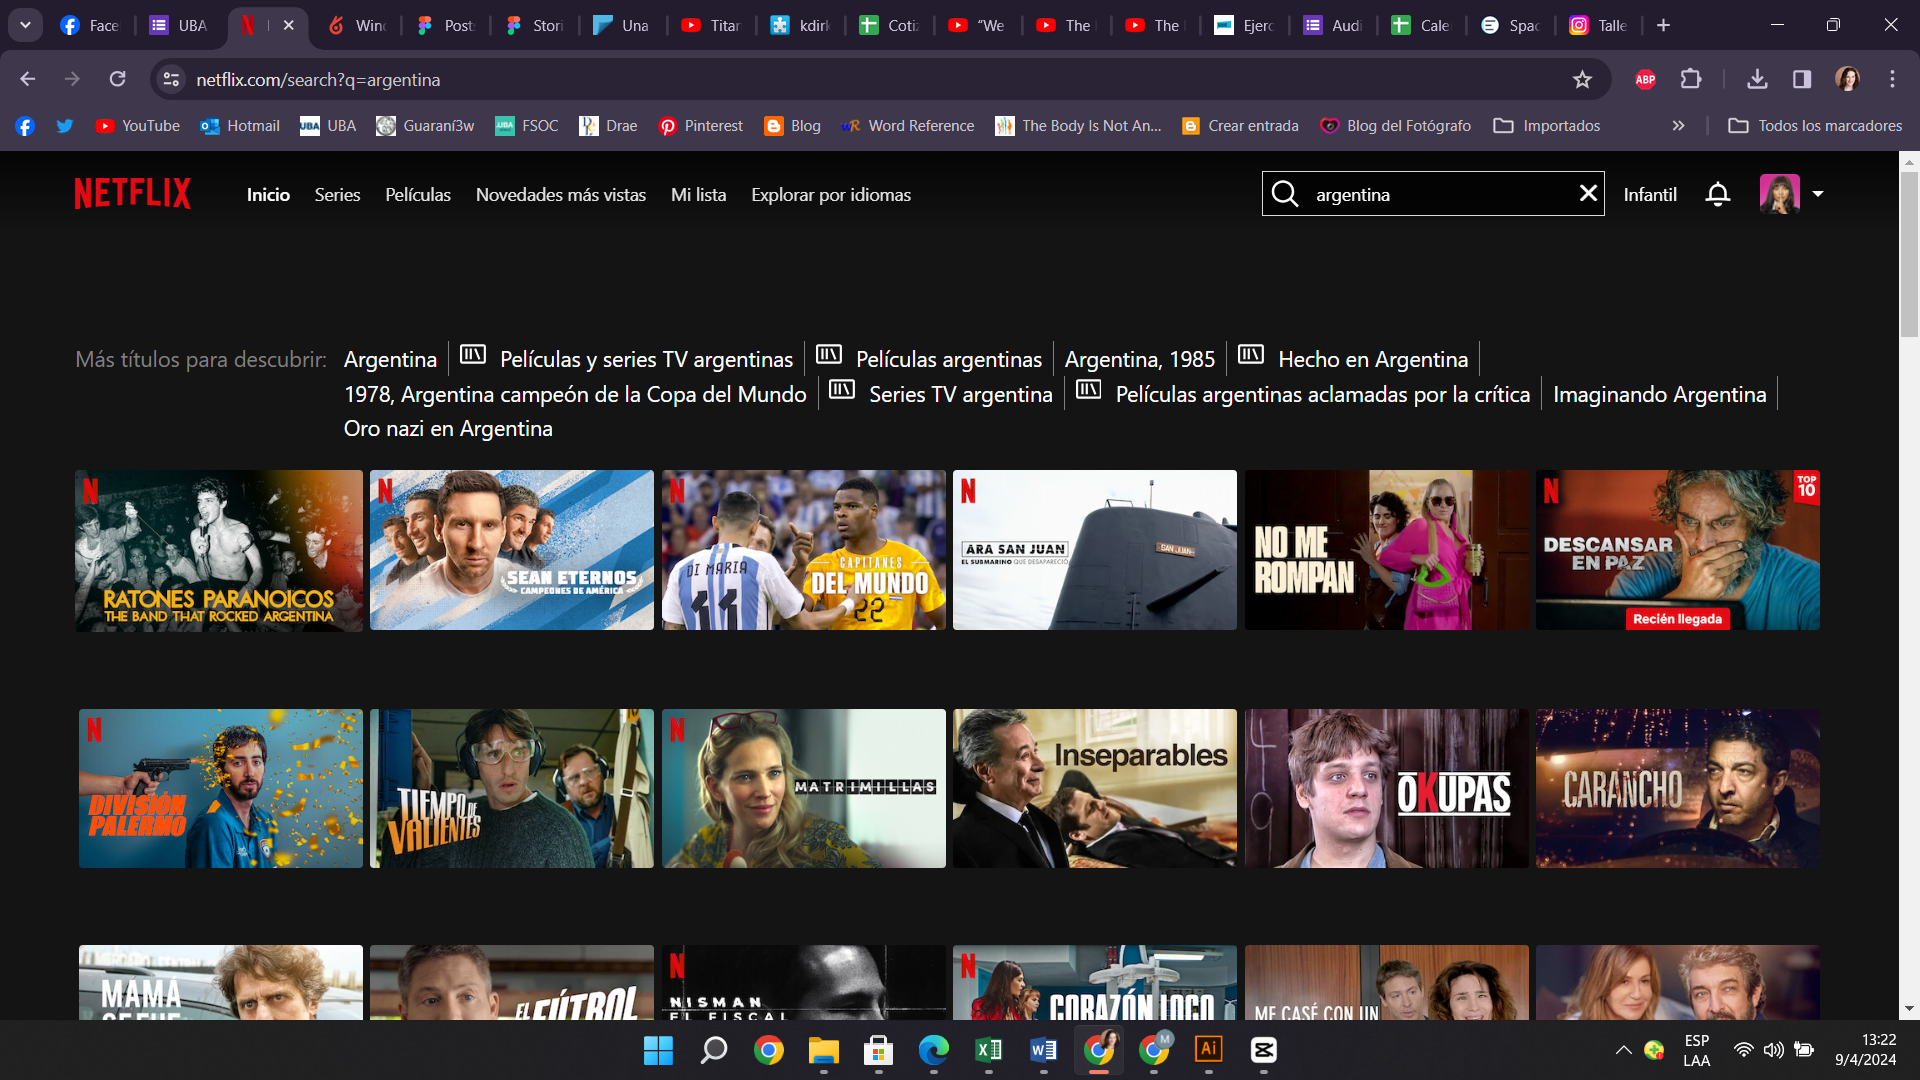The image size is (1920, 1080).
Task: Open Mi lista in Netflix
Action: (x=699, y=195)
